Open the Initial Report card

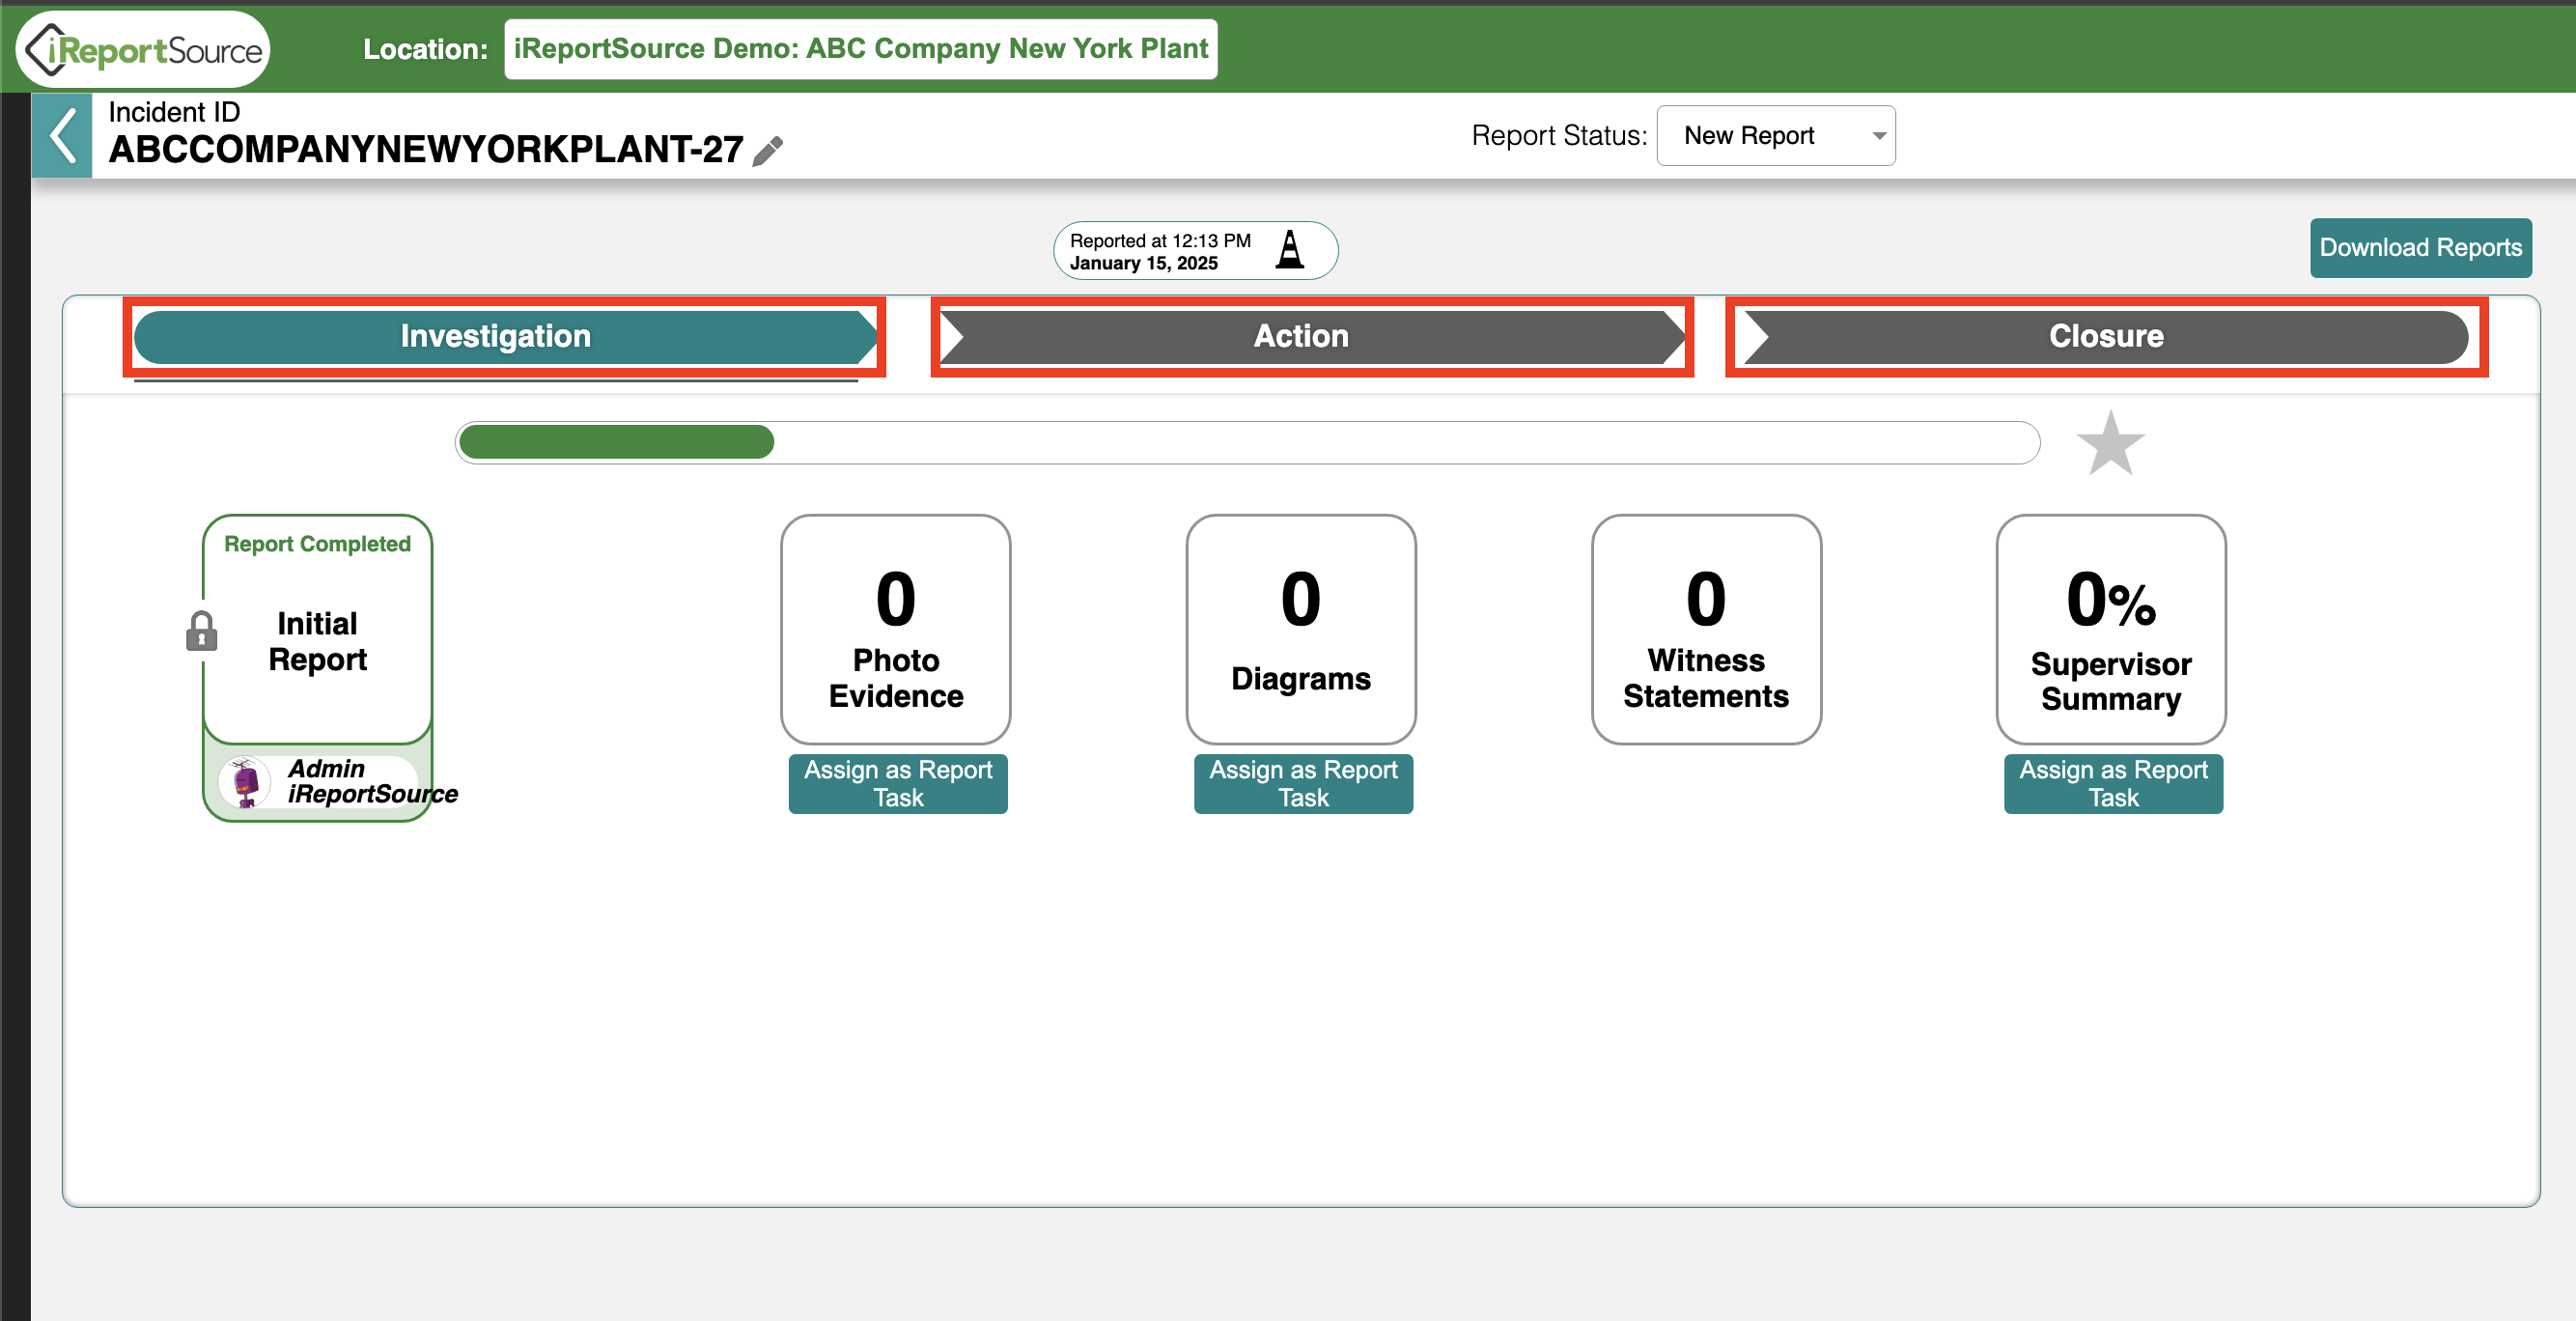point(318,630)
